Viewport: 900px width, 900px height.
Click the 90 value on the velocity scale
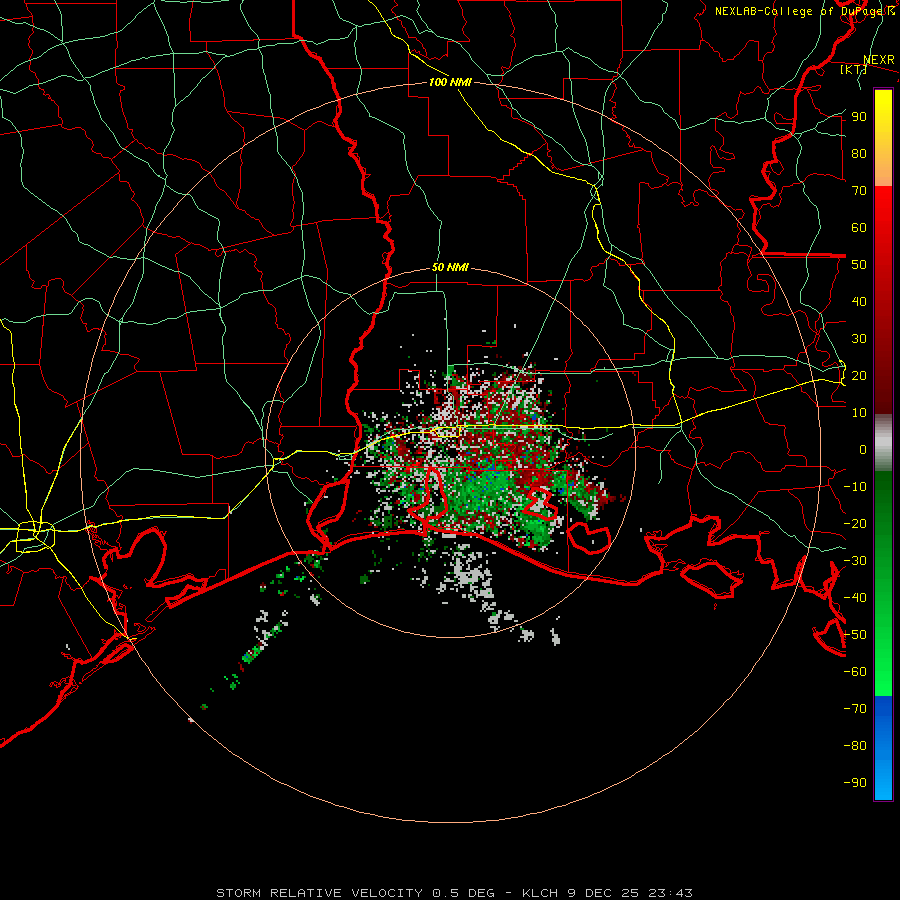click(859, 117)
